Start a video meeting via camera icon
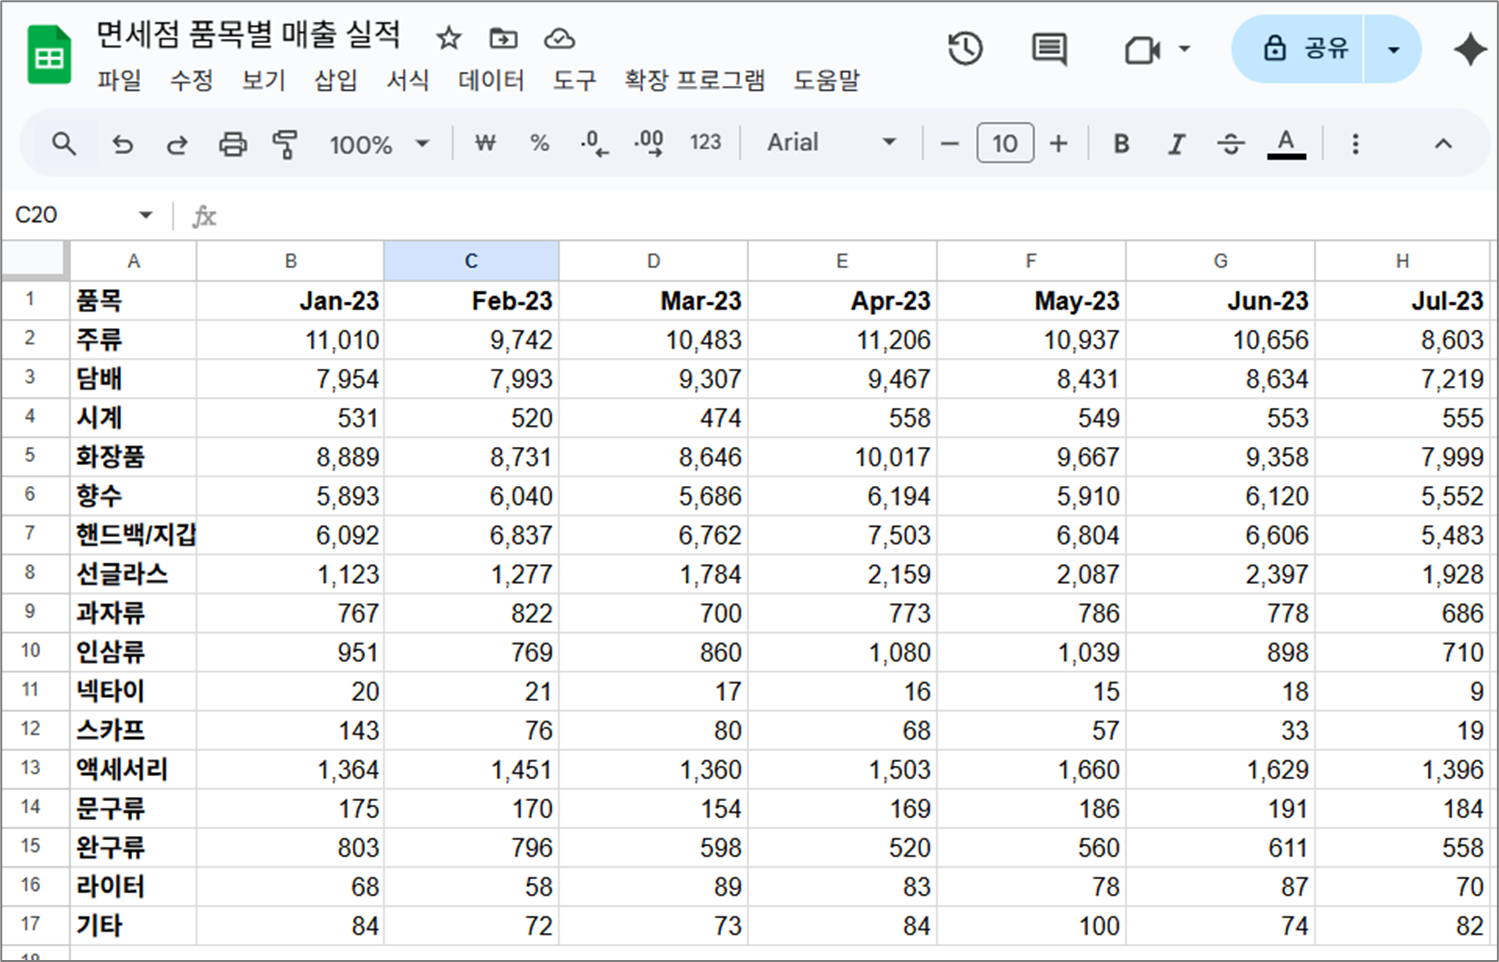This screenshot has width=1499, height=962. click(x=1142, y=49)
